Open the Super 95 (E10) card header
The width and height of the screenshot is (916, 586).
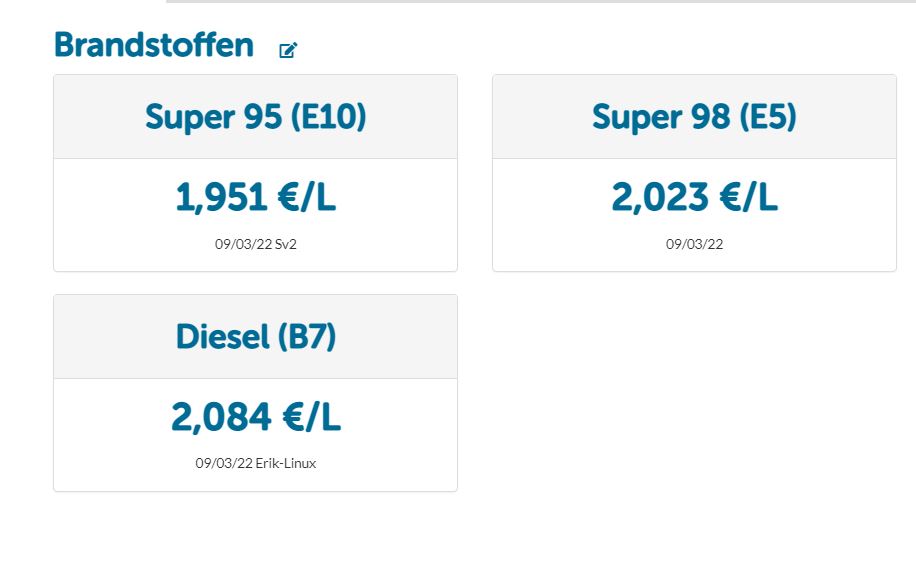(255, 117)
